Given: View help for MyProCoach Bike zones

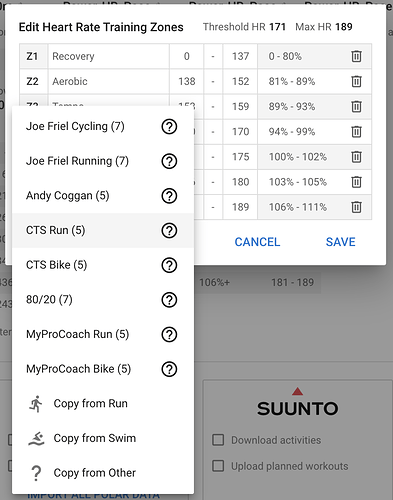Looking at the screenshot, I should tap(169, 369).
